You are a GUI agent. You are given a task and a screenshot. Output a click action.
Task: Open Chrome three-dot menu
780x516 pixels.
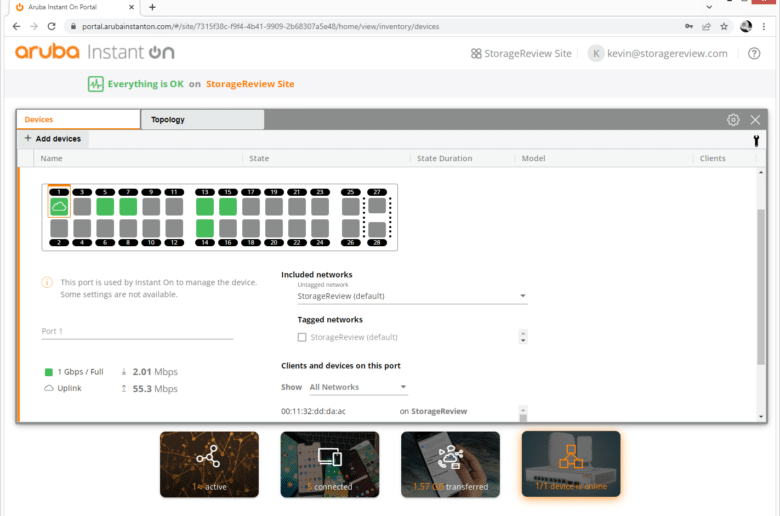point(764,26)
